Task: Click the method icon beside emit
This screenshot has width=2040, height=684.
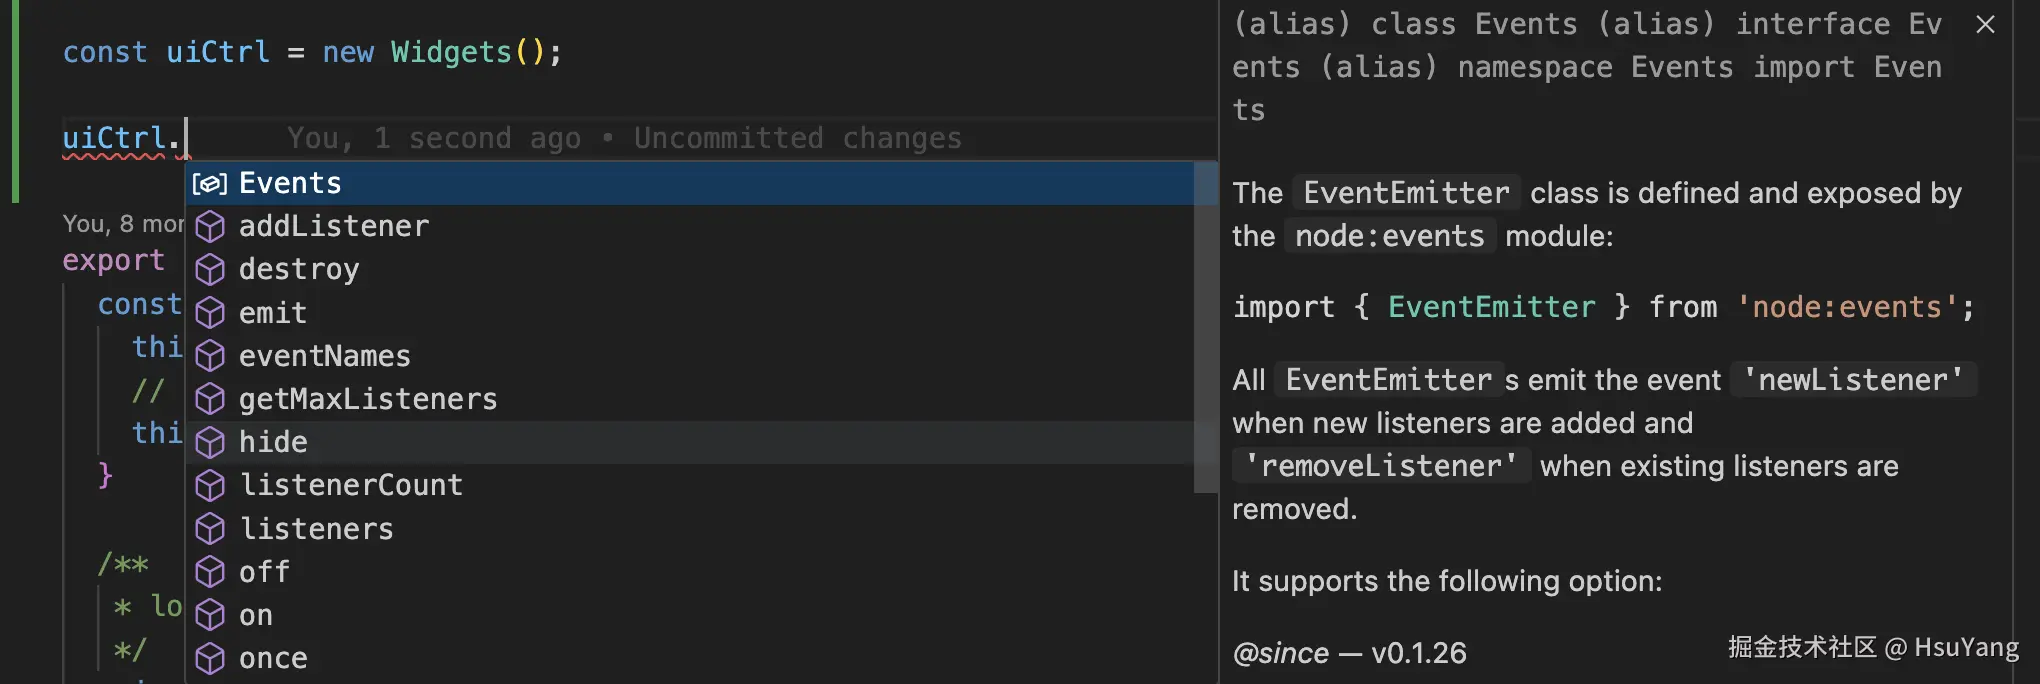Action: pos(210,313)
